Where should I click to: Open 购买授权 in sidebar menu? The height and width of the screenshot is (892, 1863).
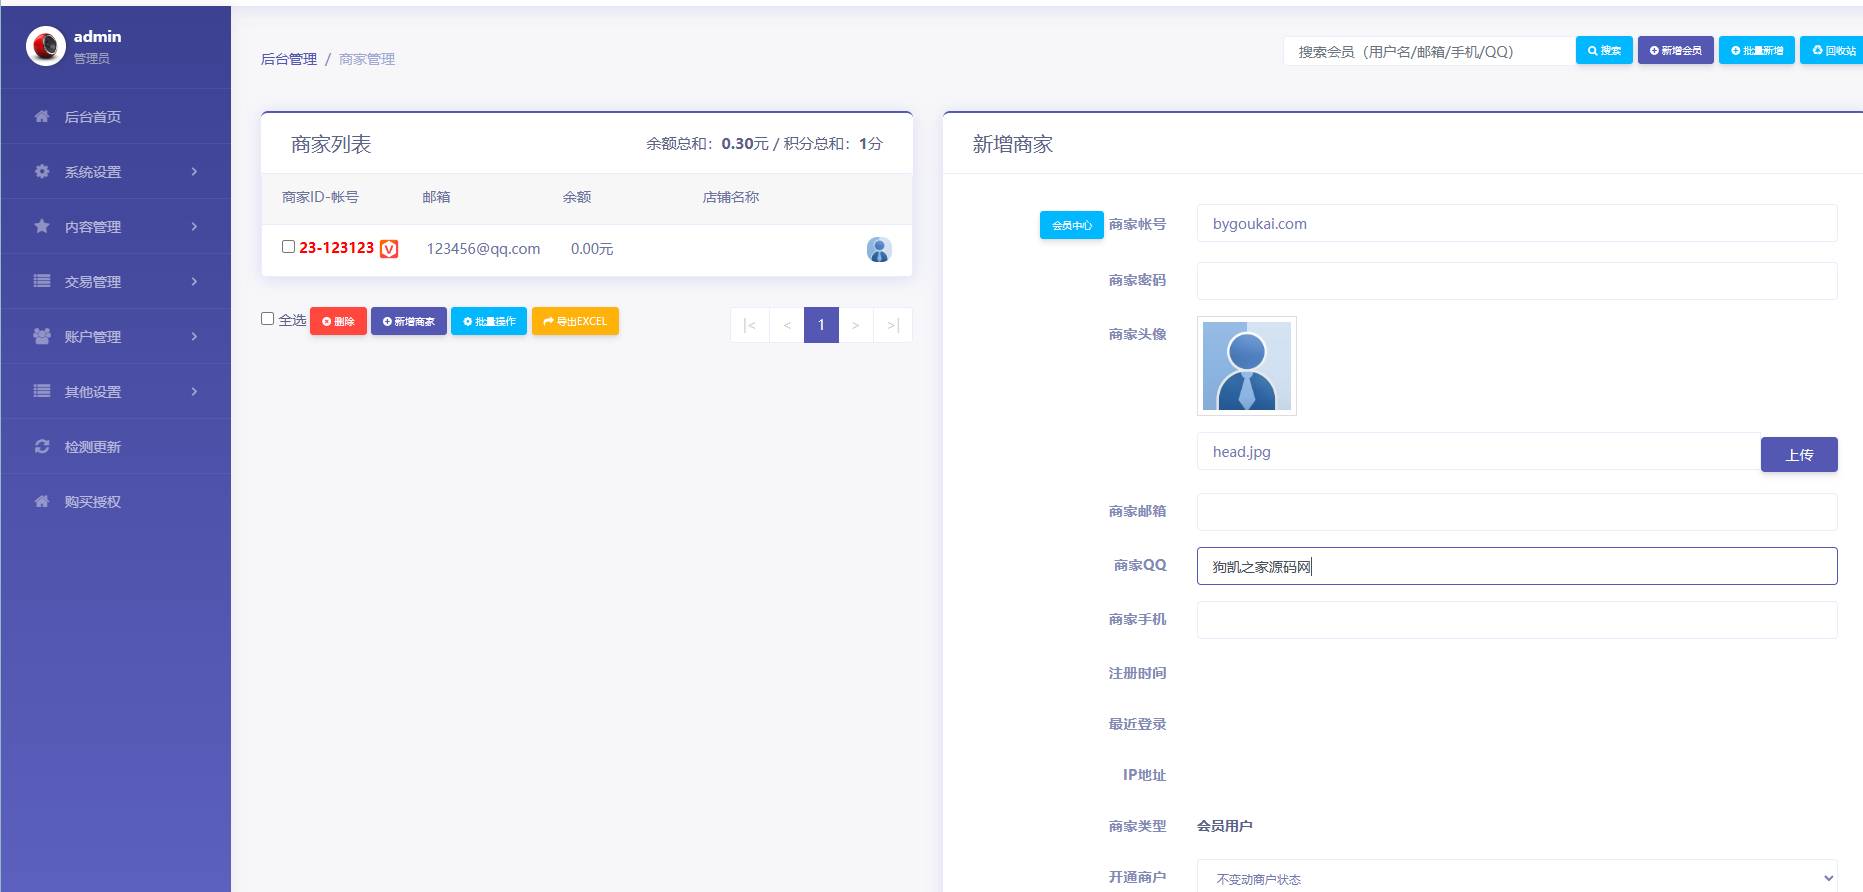point(92,502)
